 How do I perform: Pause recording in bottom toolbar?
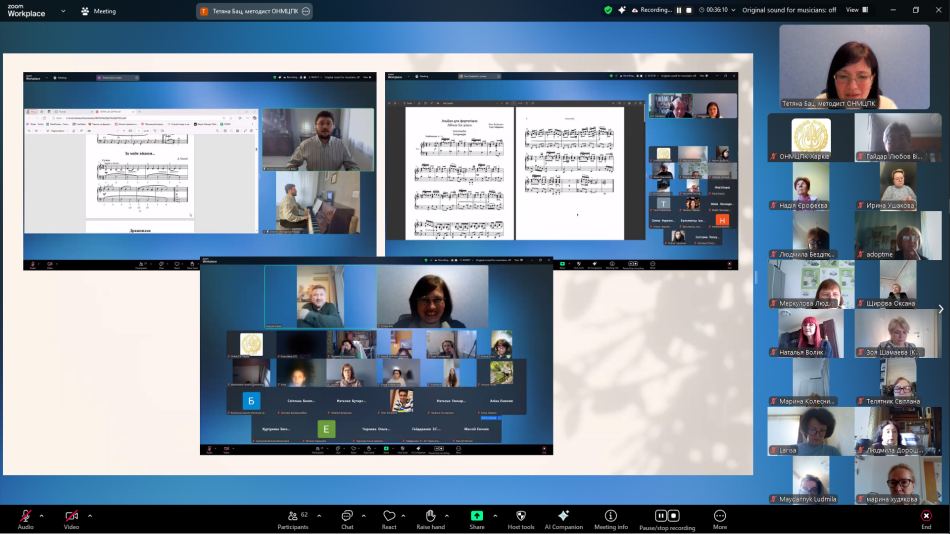pyautogui.click(x=660, y=516)
